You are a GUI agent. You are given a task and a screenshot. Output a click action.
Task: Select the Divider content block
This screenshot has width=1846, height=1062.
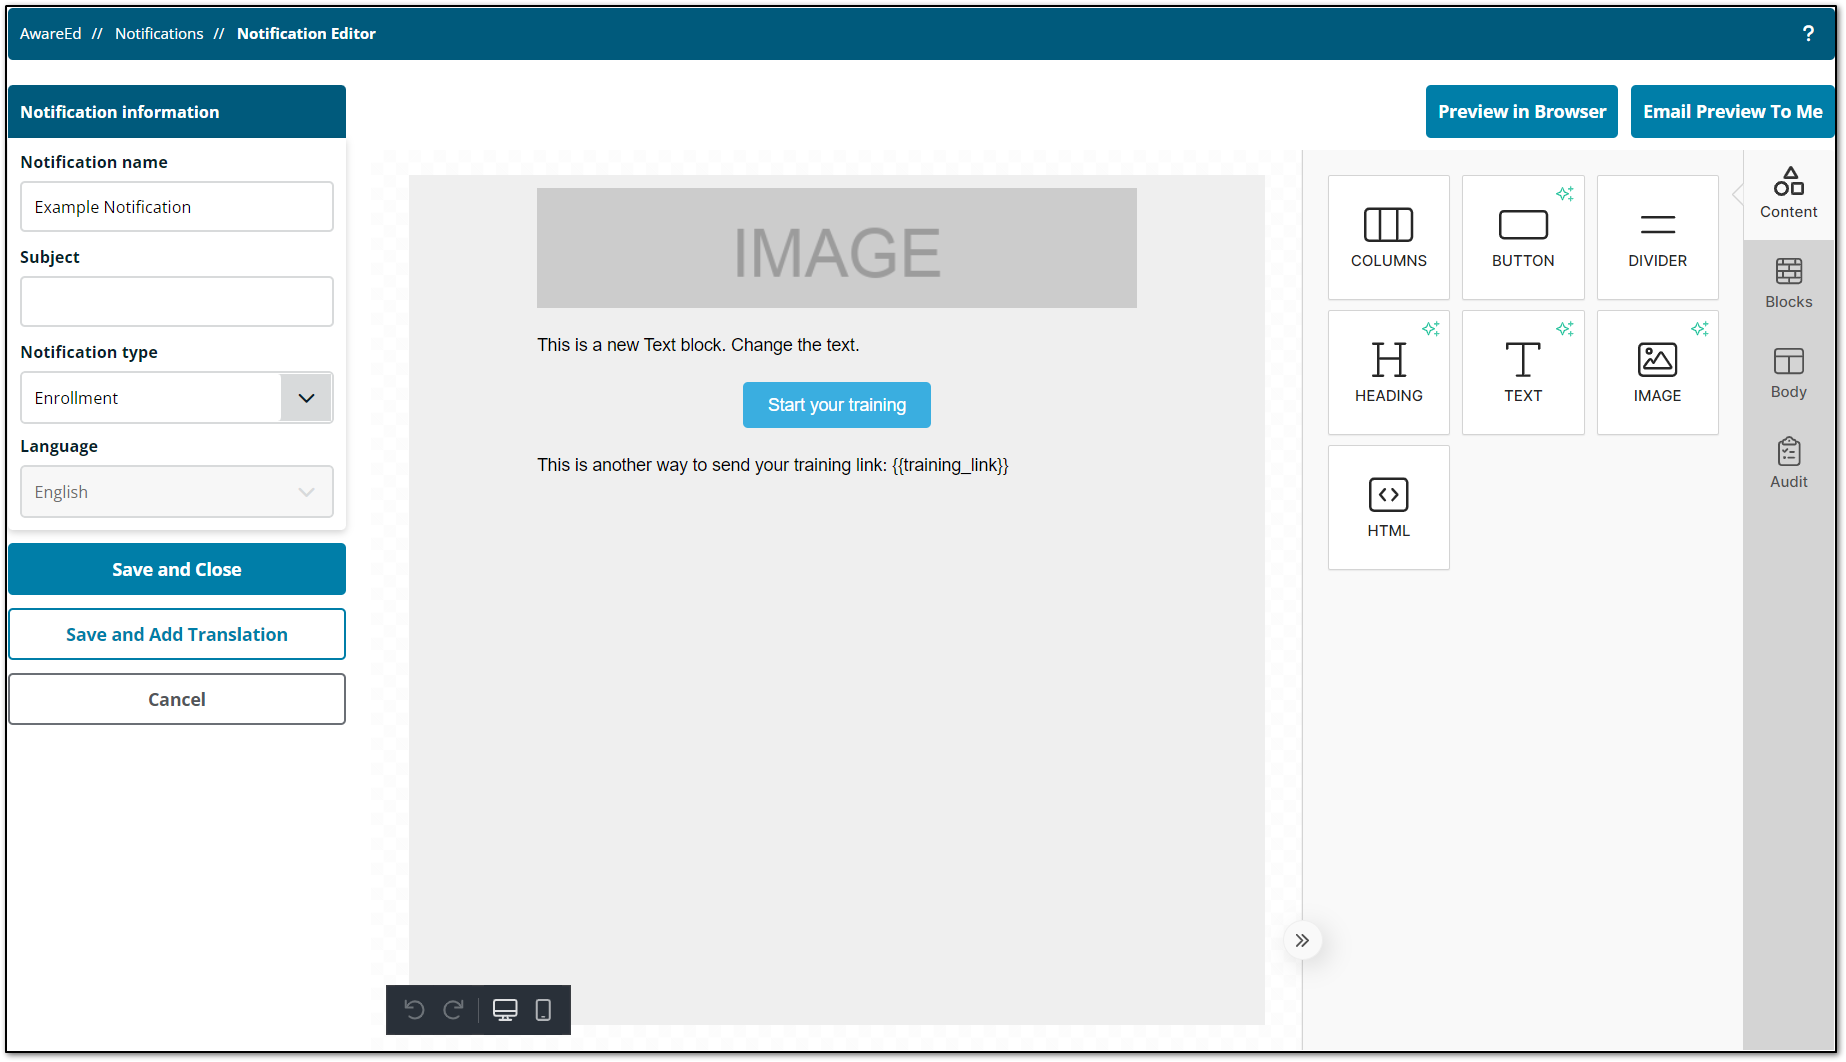pyautogui.click(x=1657, y=237)
